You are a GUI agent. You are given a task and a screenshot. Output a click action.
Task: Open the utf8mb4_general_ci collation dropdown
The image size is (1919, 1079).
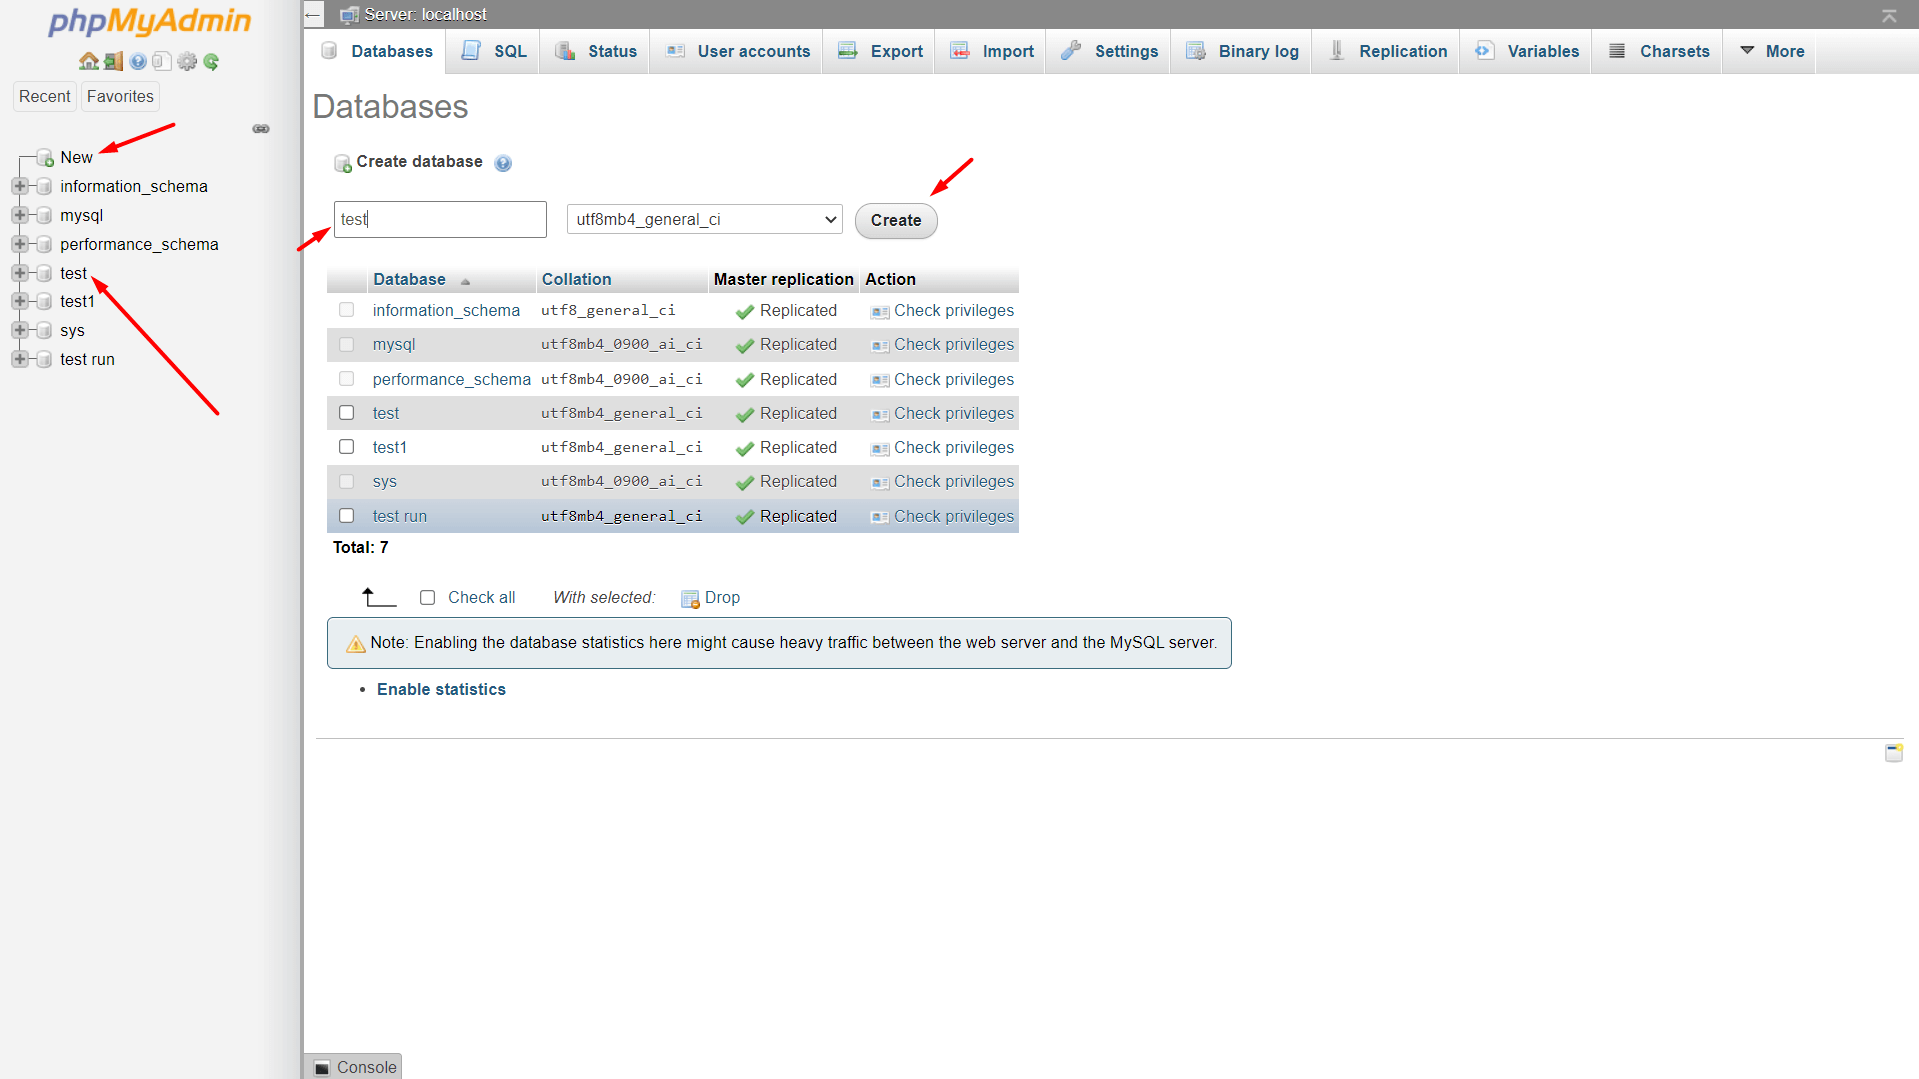click(704, 220)
